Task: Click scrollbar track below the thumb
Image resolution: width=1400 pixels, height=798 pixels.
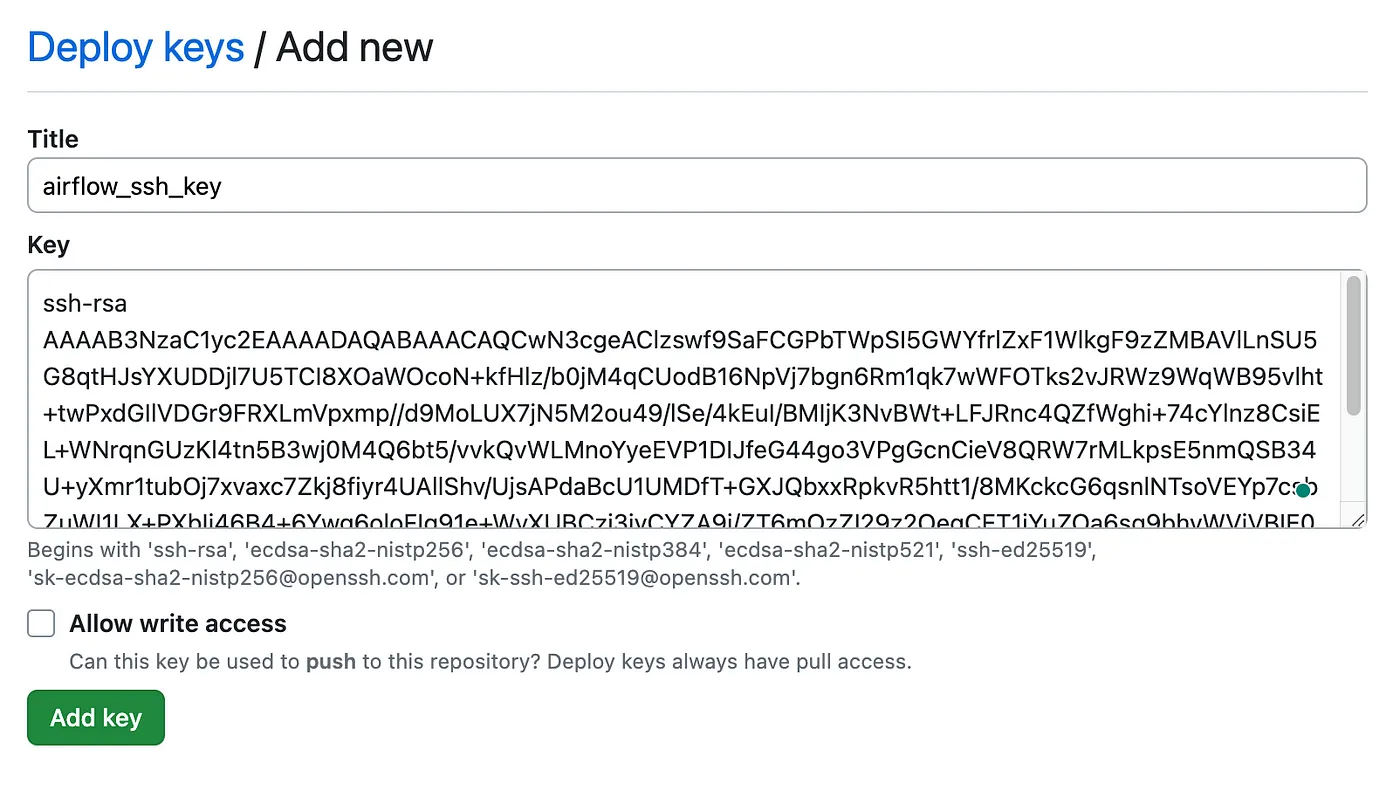Action: coord(1353,458)
